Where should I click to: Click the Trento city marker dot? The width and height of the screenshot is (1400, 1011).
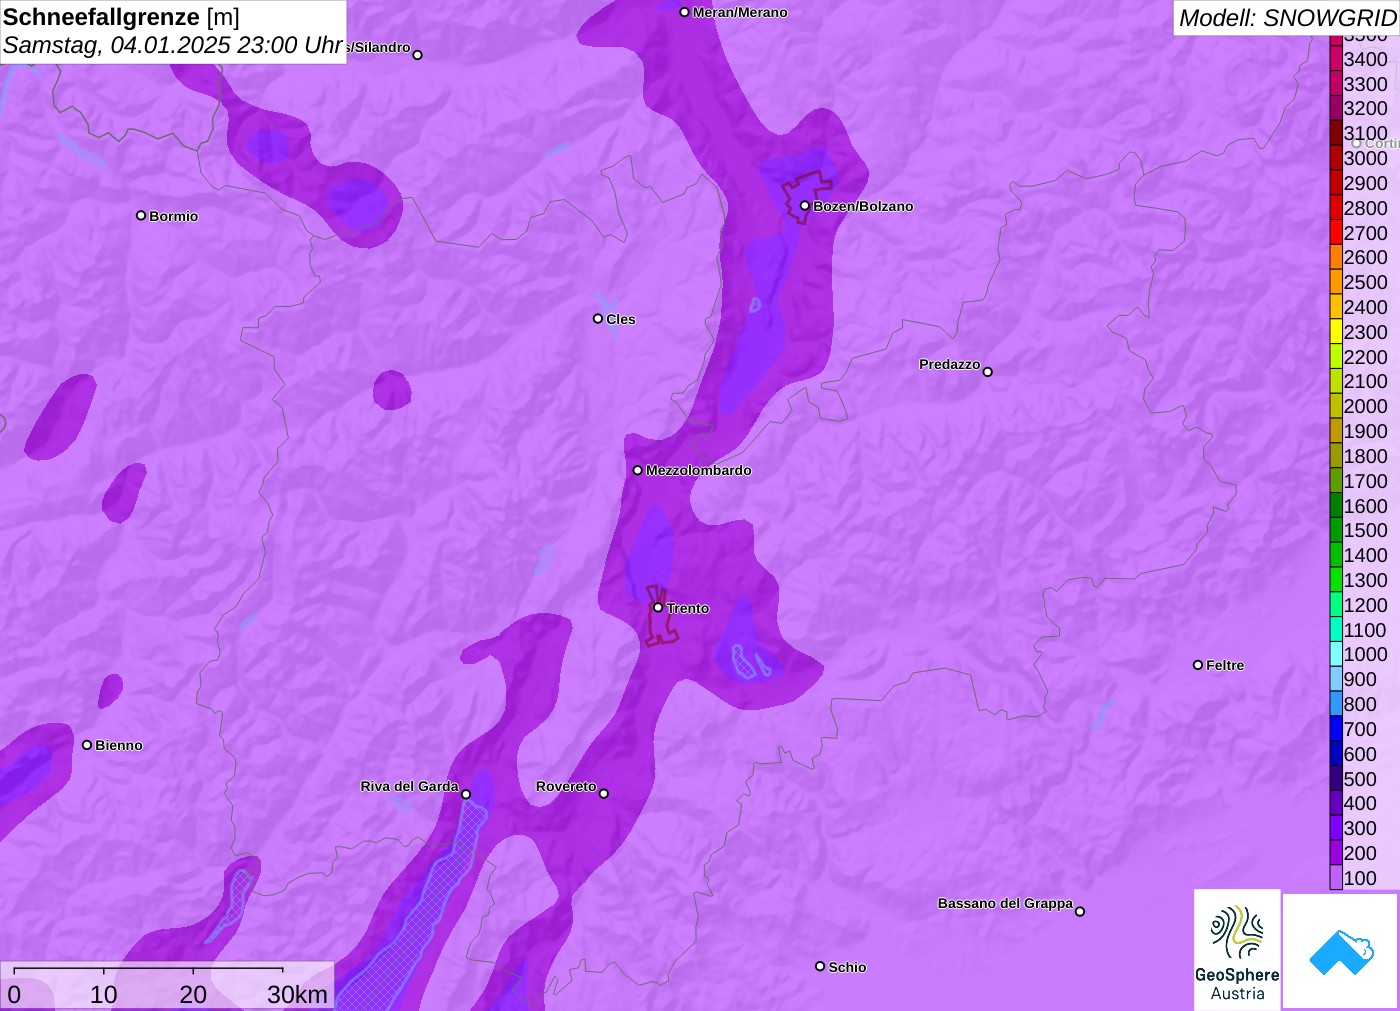coord(658,607)
